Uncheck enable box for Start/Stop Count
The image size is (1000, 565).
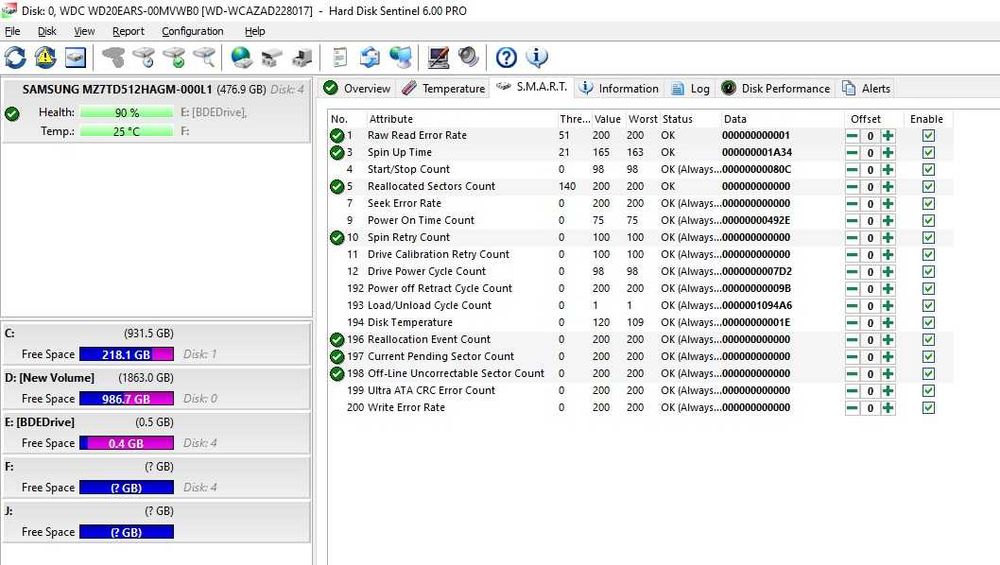[x=929, y=169]
